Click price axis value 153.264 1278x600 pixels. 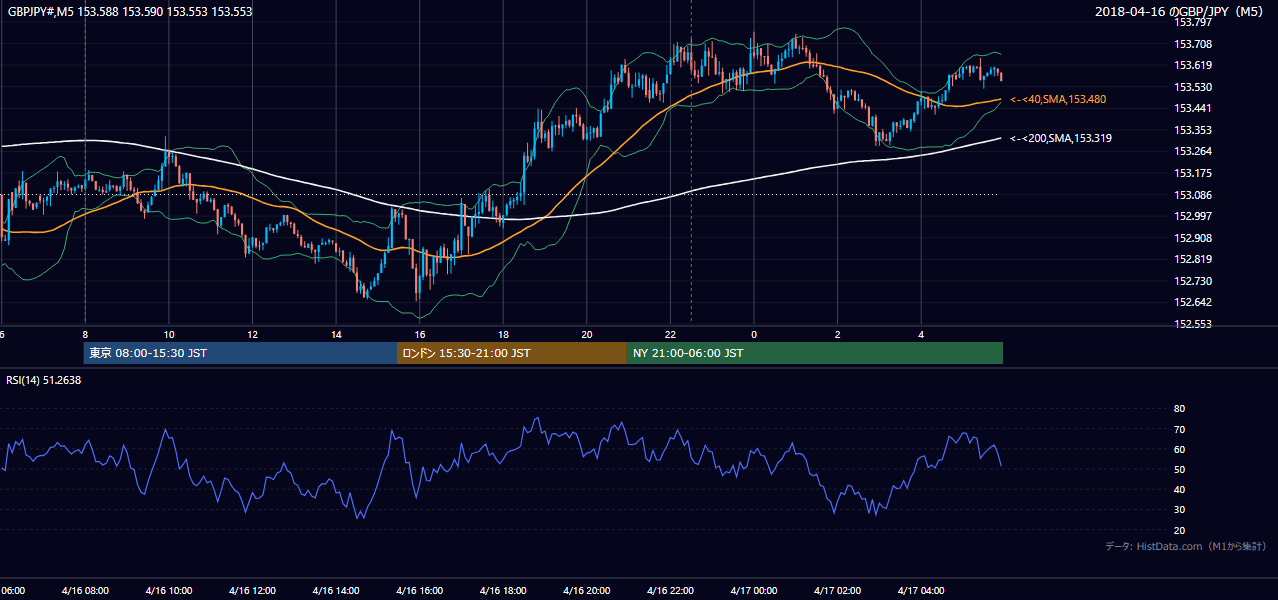click(1192, 152)
